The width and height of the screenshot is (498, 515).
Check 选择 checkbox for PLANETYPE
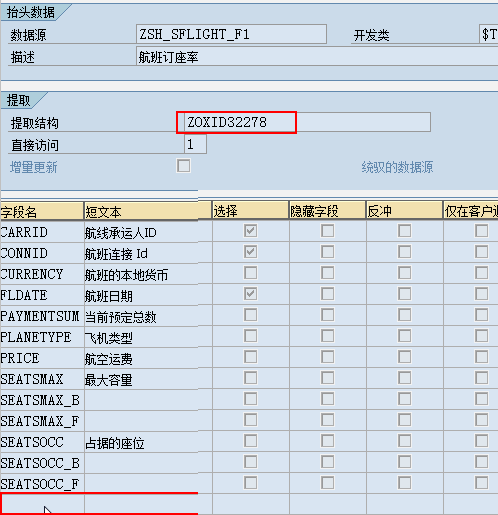coord(250,336)
